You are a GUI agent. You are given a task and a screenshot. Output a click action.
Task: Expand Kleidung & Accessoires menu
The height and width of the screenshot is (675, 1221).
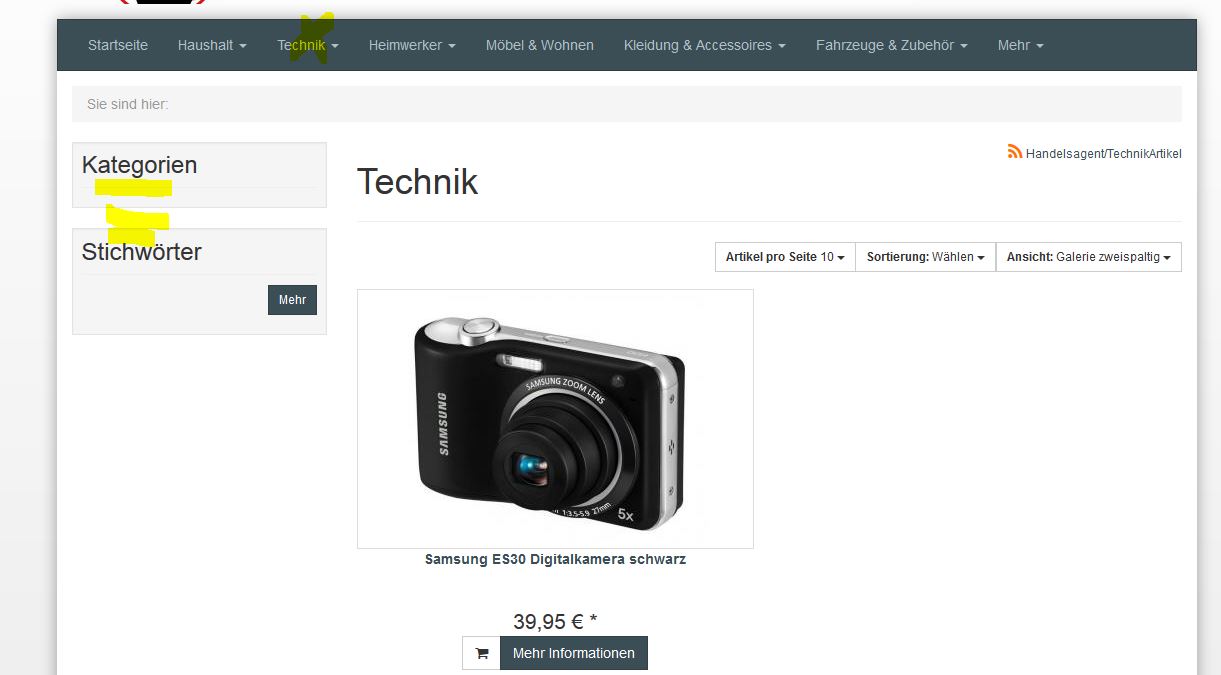(x=705, y=45)
